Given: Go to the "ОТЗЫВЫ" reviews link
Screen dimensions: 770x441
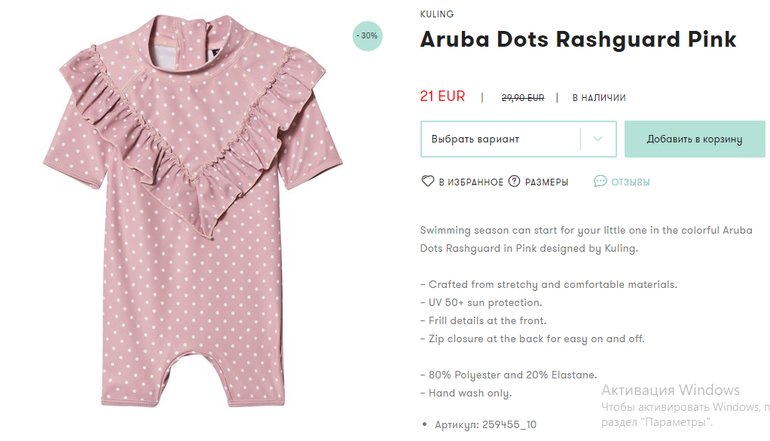Looking at the screenshot, I should (631, 182).
